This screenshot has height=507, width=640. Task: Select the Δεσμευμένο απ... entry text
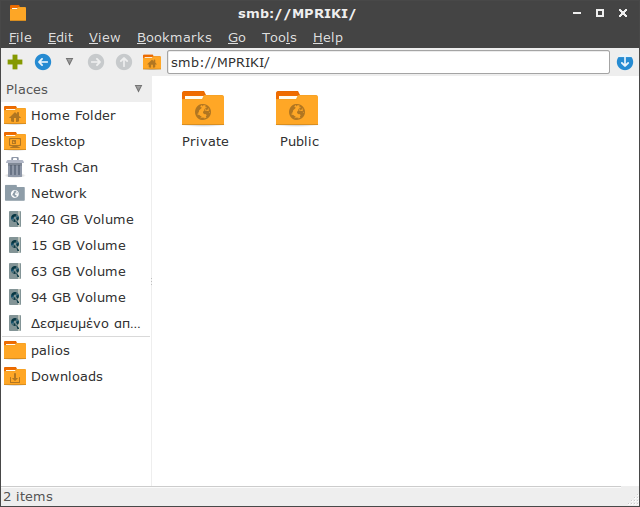[x=86, y=324]
